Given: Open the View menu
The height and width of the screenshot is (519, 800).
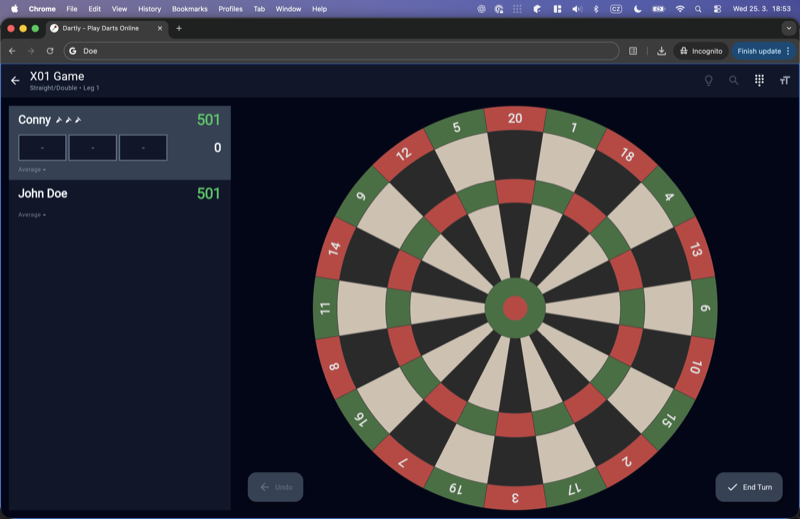Looking at the screenshot, I should pyautogui.click(x=119, y=9).
